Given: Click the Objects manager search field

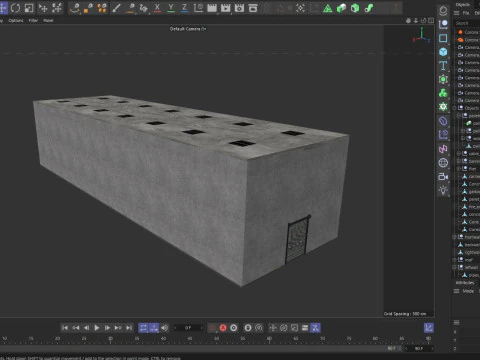Looking at the screenshot, I should coord(467,23).
